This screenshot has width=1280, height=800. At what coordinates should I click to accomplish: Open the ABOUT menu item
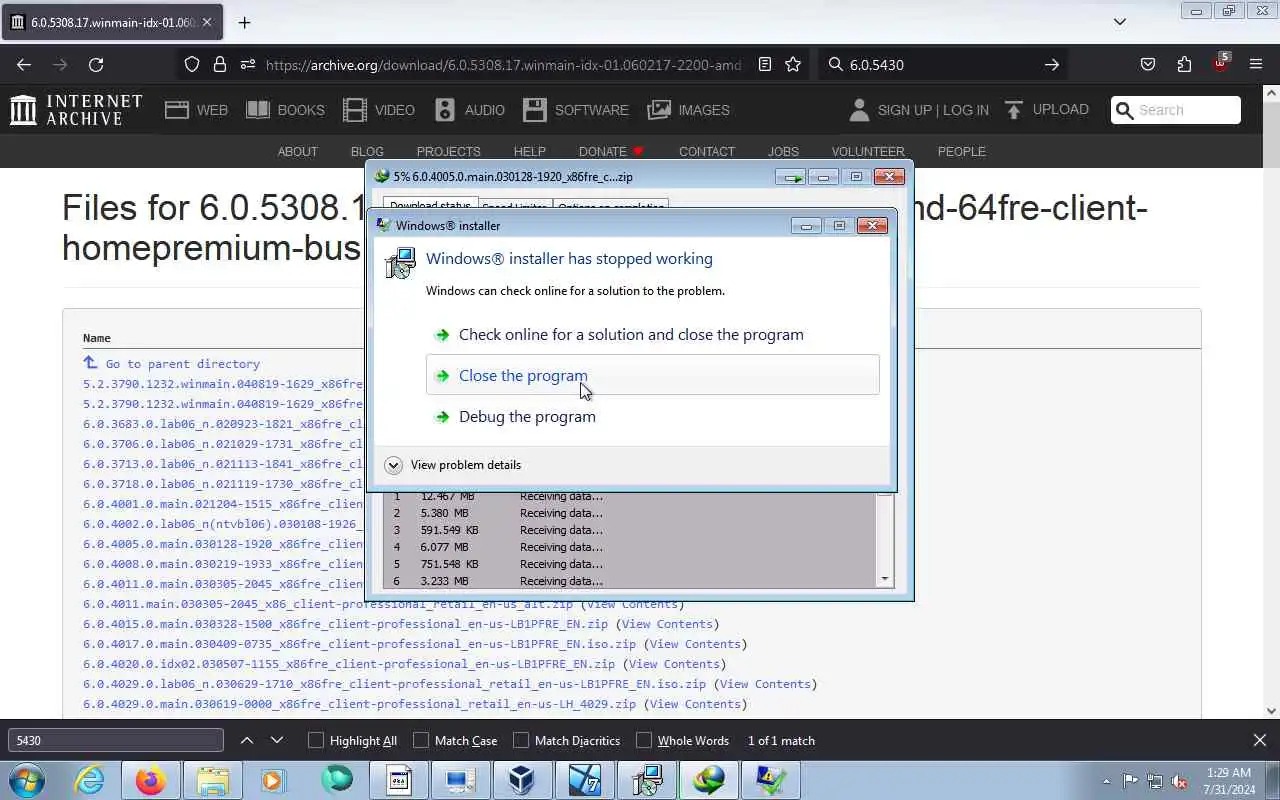pyautogui.click(x=297, y=152)
